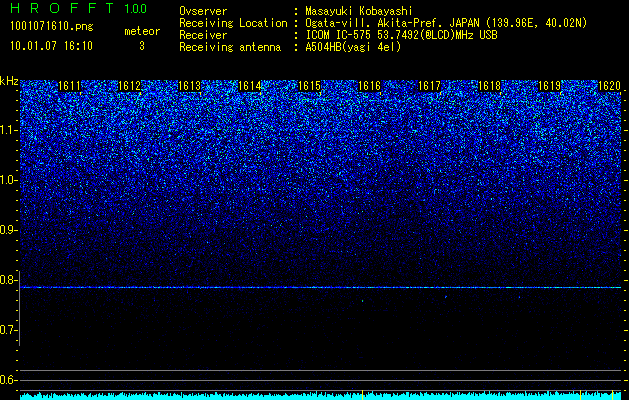
Task: Click the 1617 time marker
Action: click(430, 86)
